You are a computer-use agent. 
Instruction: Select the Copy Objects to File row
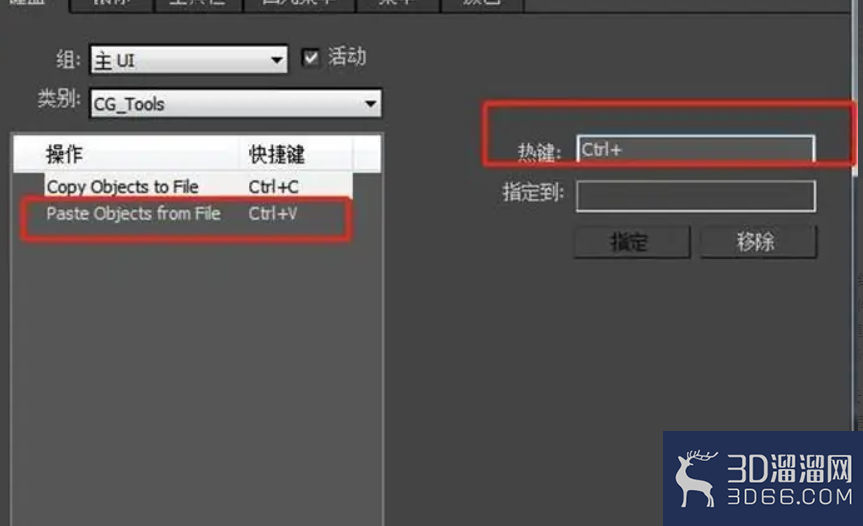coord(198,187)
